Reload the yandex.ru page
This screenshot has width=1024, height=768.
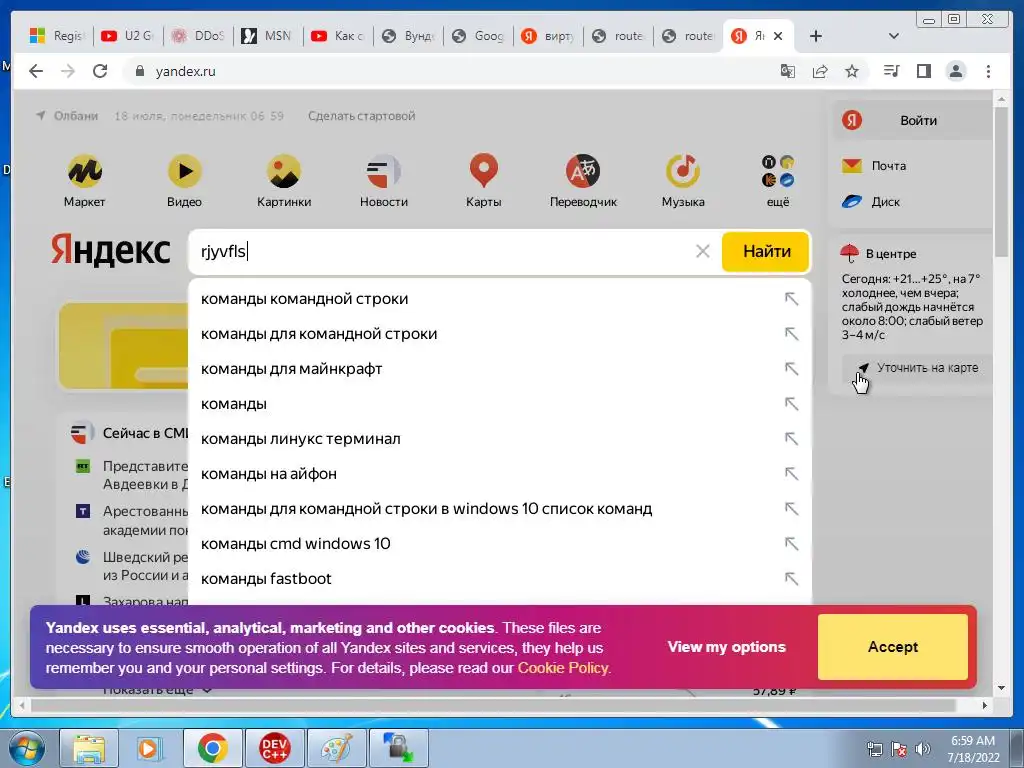[x=100, y=71]
